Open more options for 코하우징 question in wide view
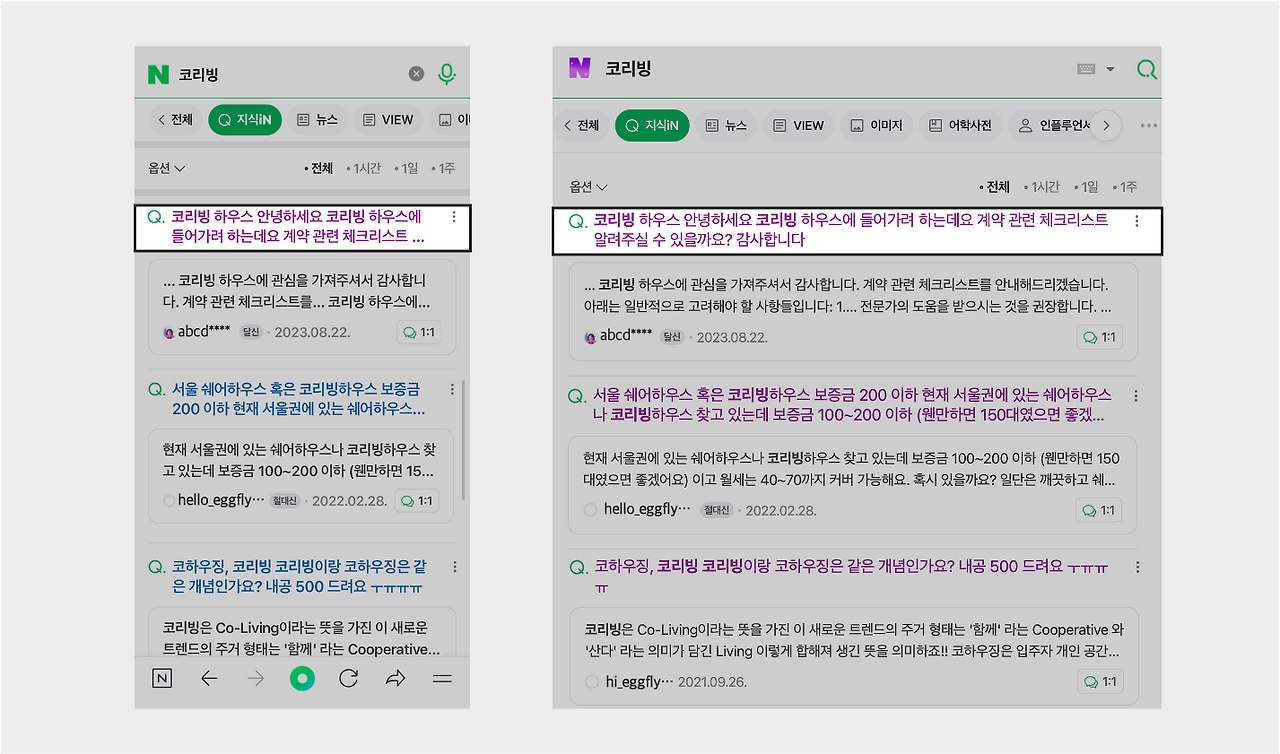Viewport: 1280px width, 754px height. click(1137, 567)
